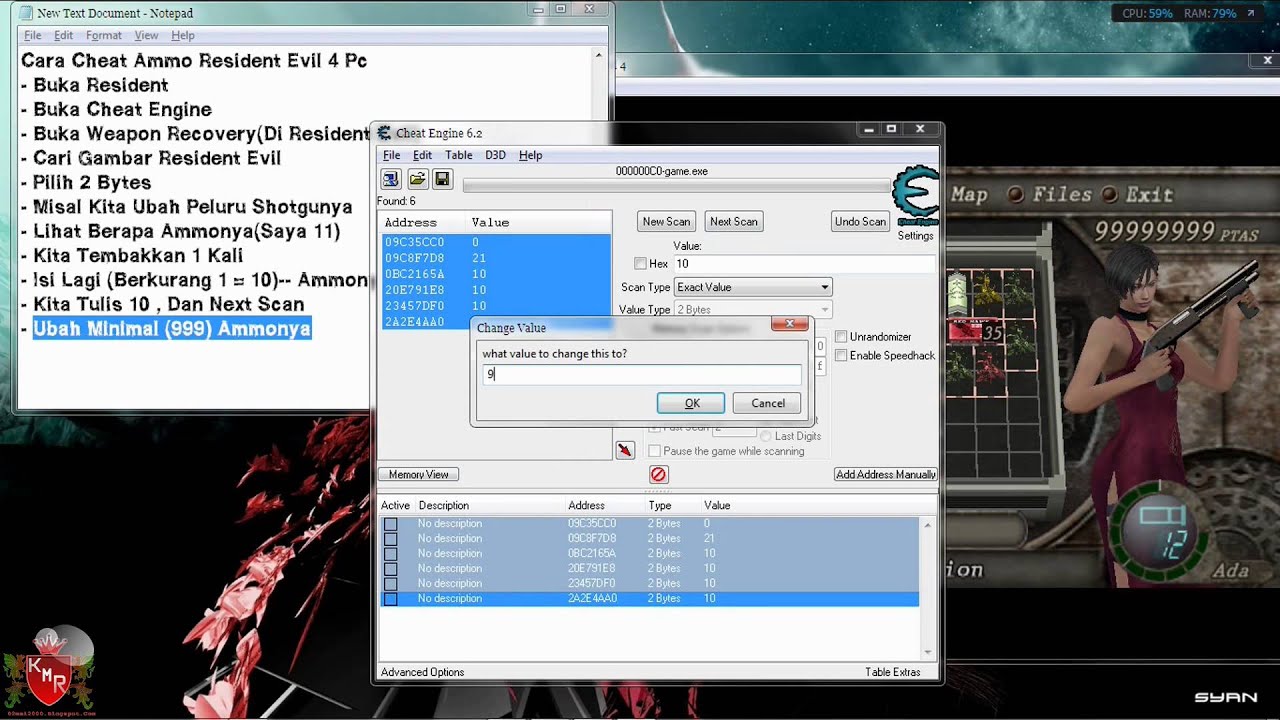Click the red arrow copy-to-address-list icon
The image size is (1280, 720).
(x=625, y=451)
